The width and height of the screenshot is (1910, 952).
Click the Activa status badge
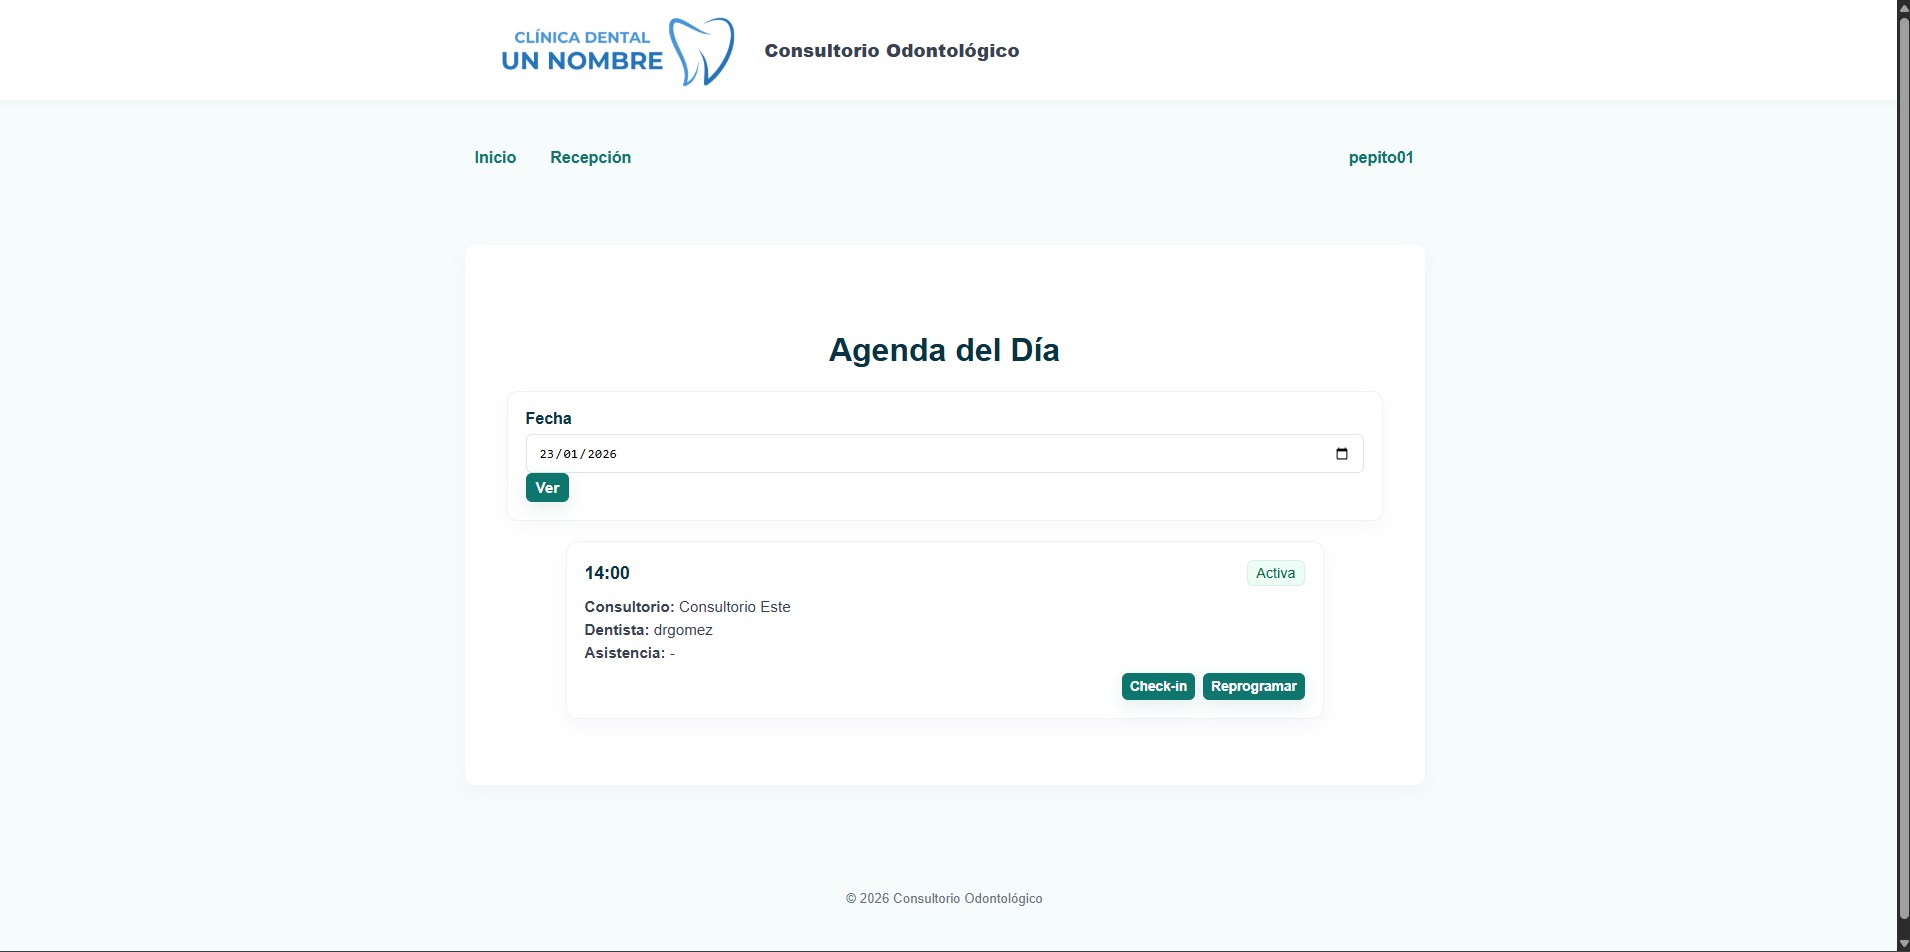click(x=1275, y=572)
